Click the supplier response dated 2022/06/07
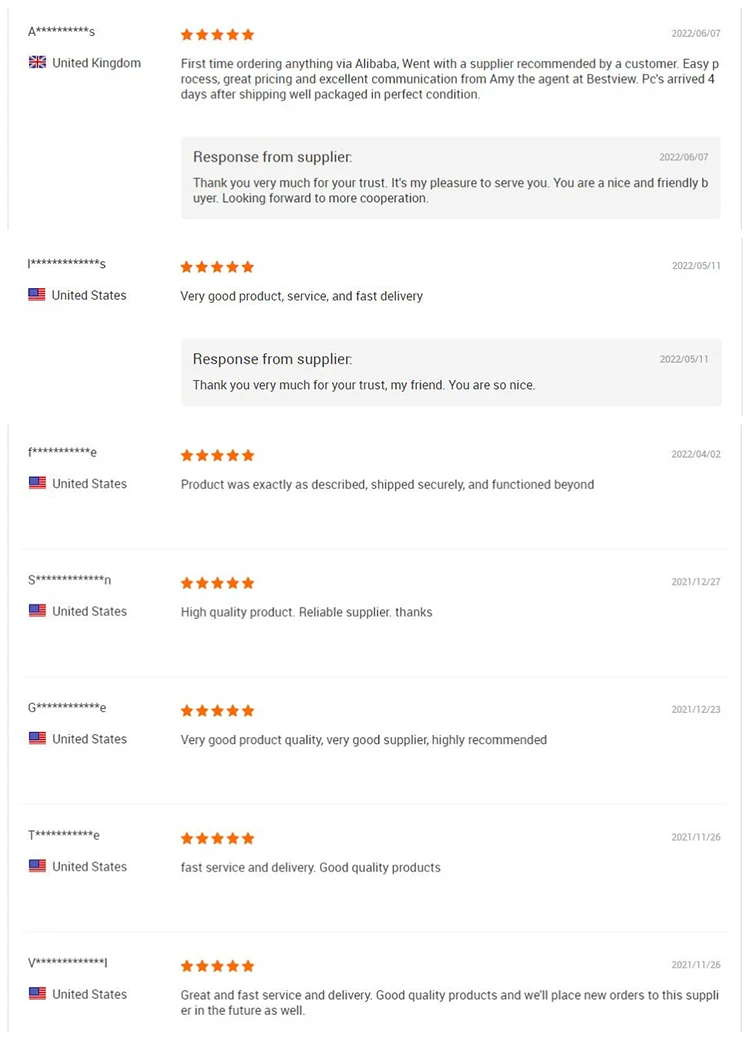This screenshot has height=1040, width=750. tap(450, 178)
